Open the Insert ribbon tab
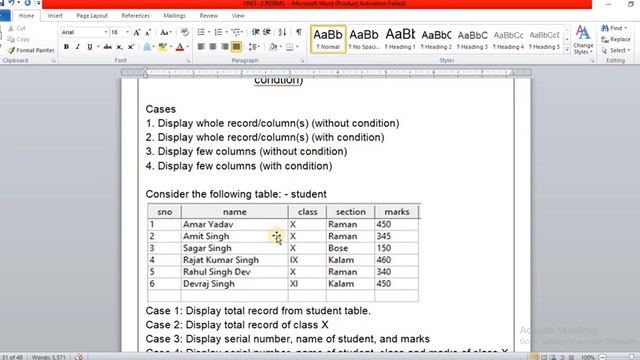The height and width of the screenshot is (360, 640). point(55,16)
